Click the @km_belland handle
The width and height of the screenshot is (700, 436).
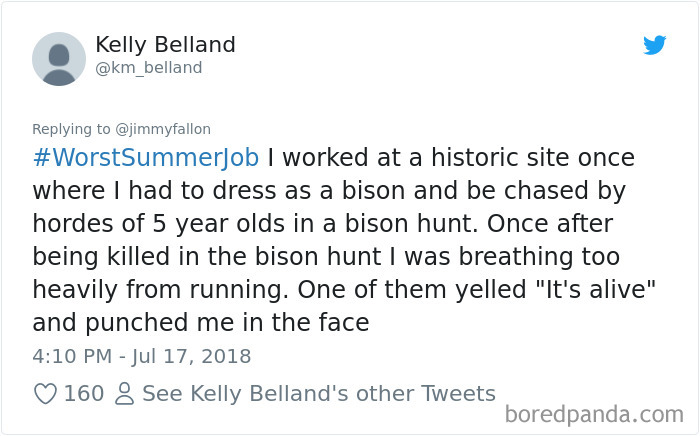click(x=149, y=68)
